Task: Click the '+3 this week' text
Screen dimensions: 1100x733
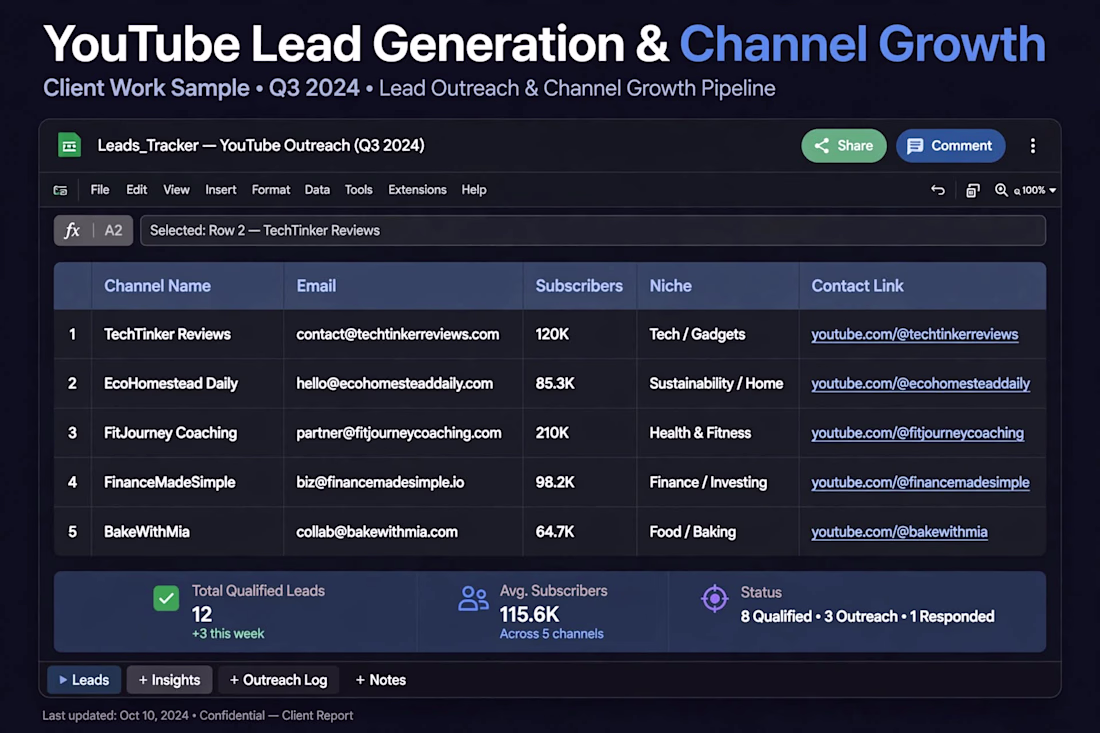Action: point(228,633)
